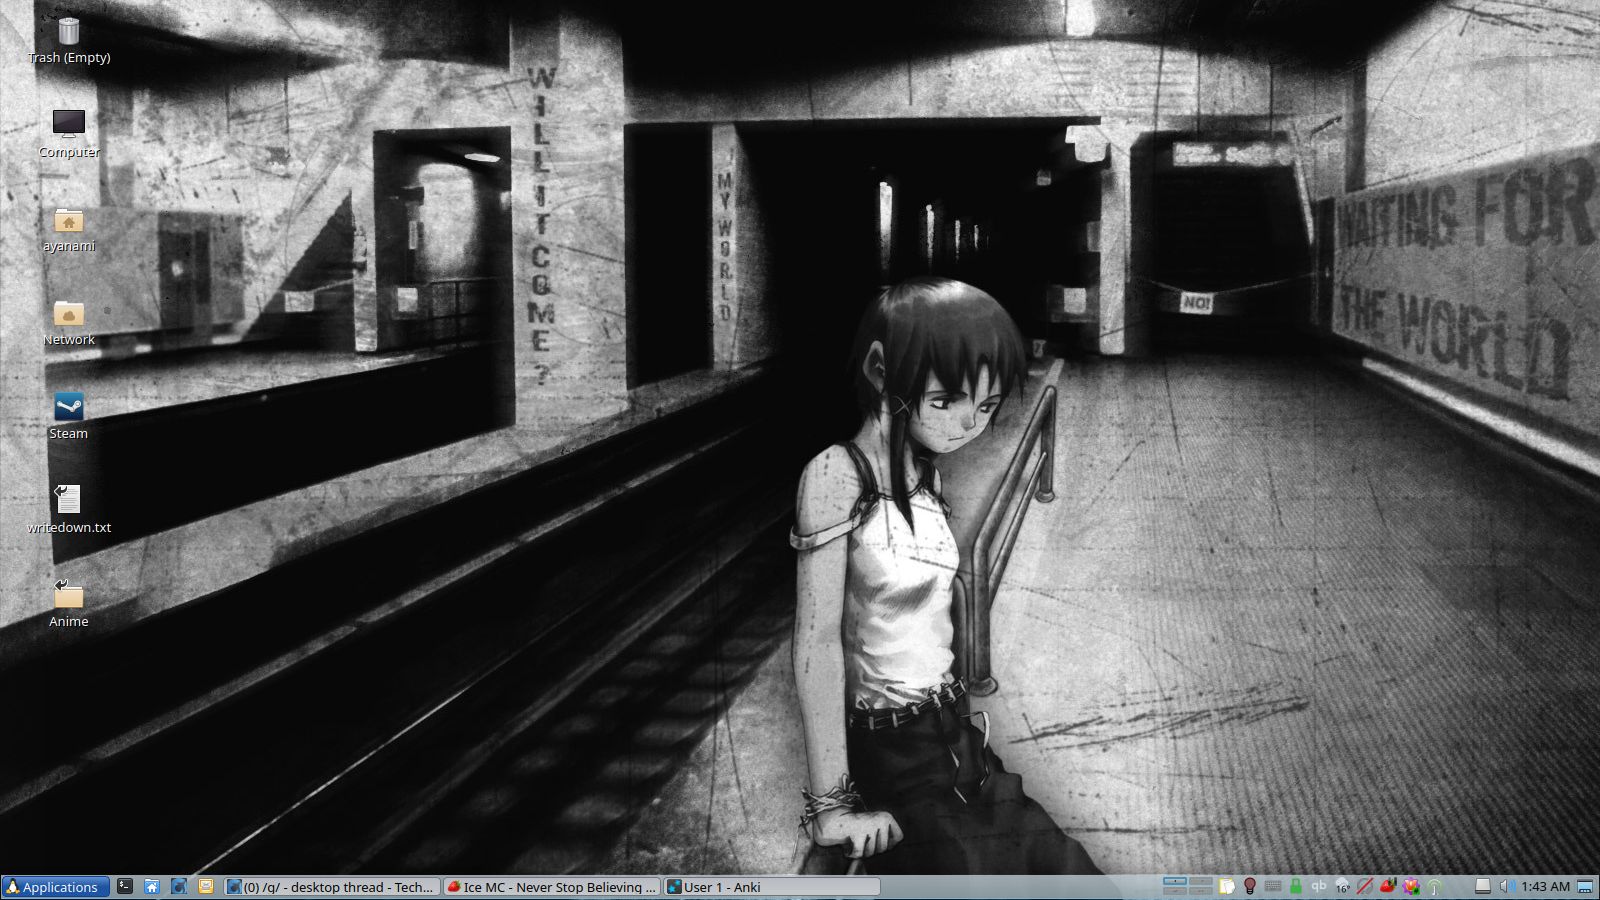Open the volume speaker tray icon
The image size is (1600, 900).
[1507, 886]
